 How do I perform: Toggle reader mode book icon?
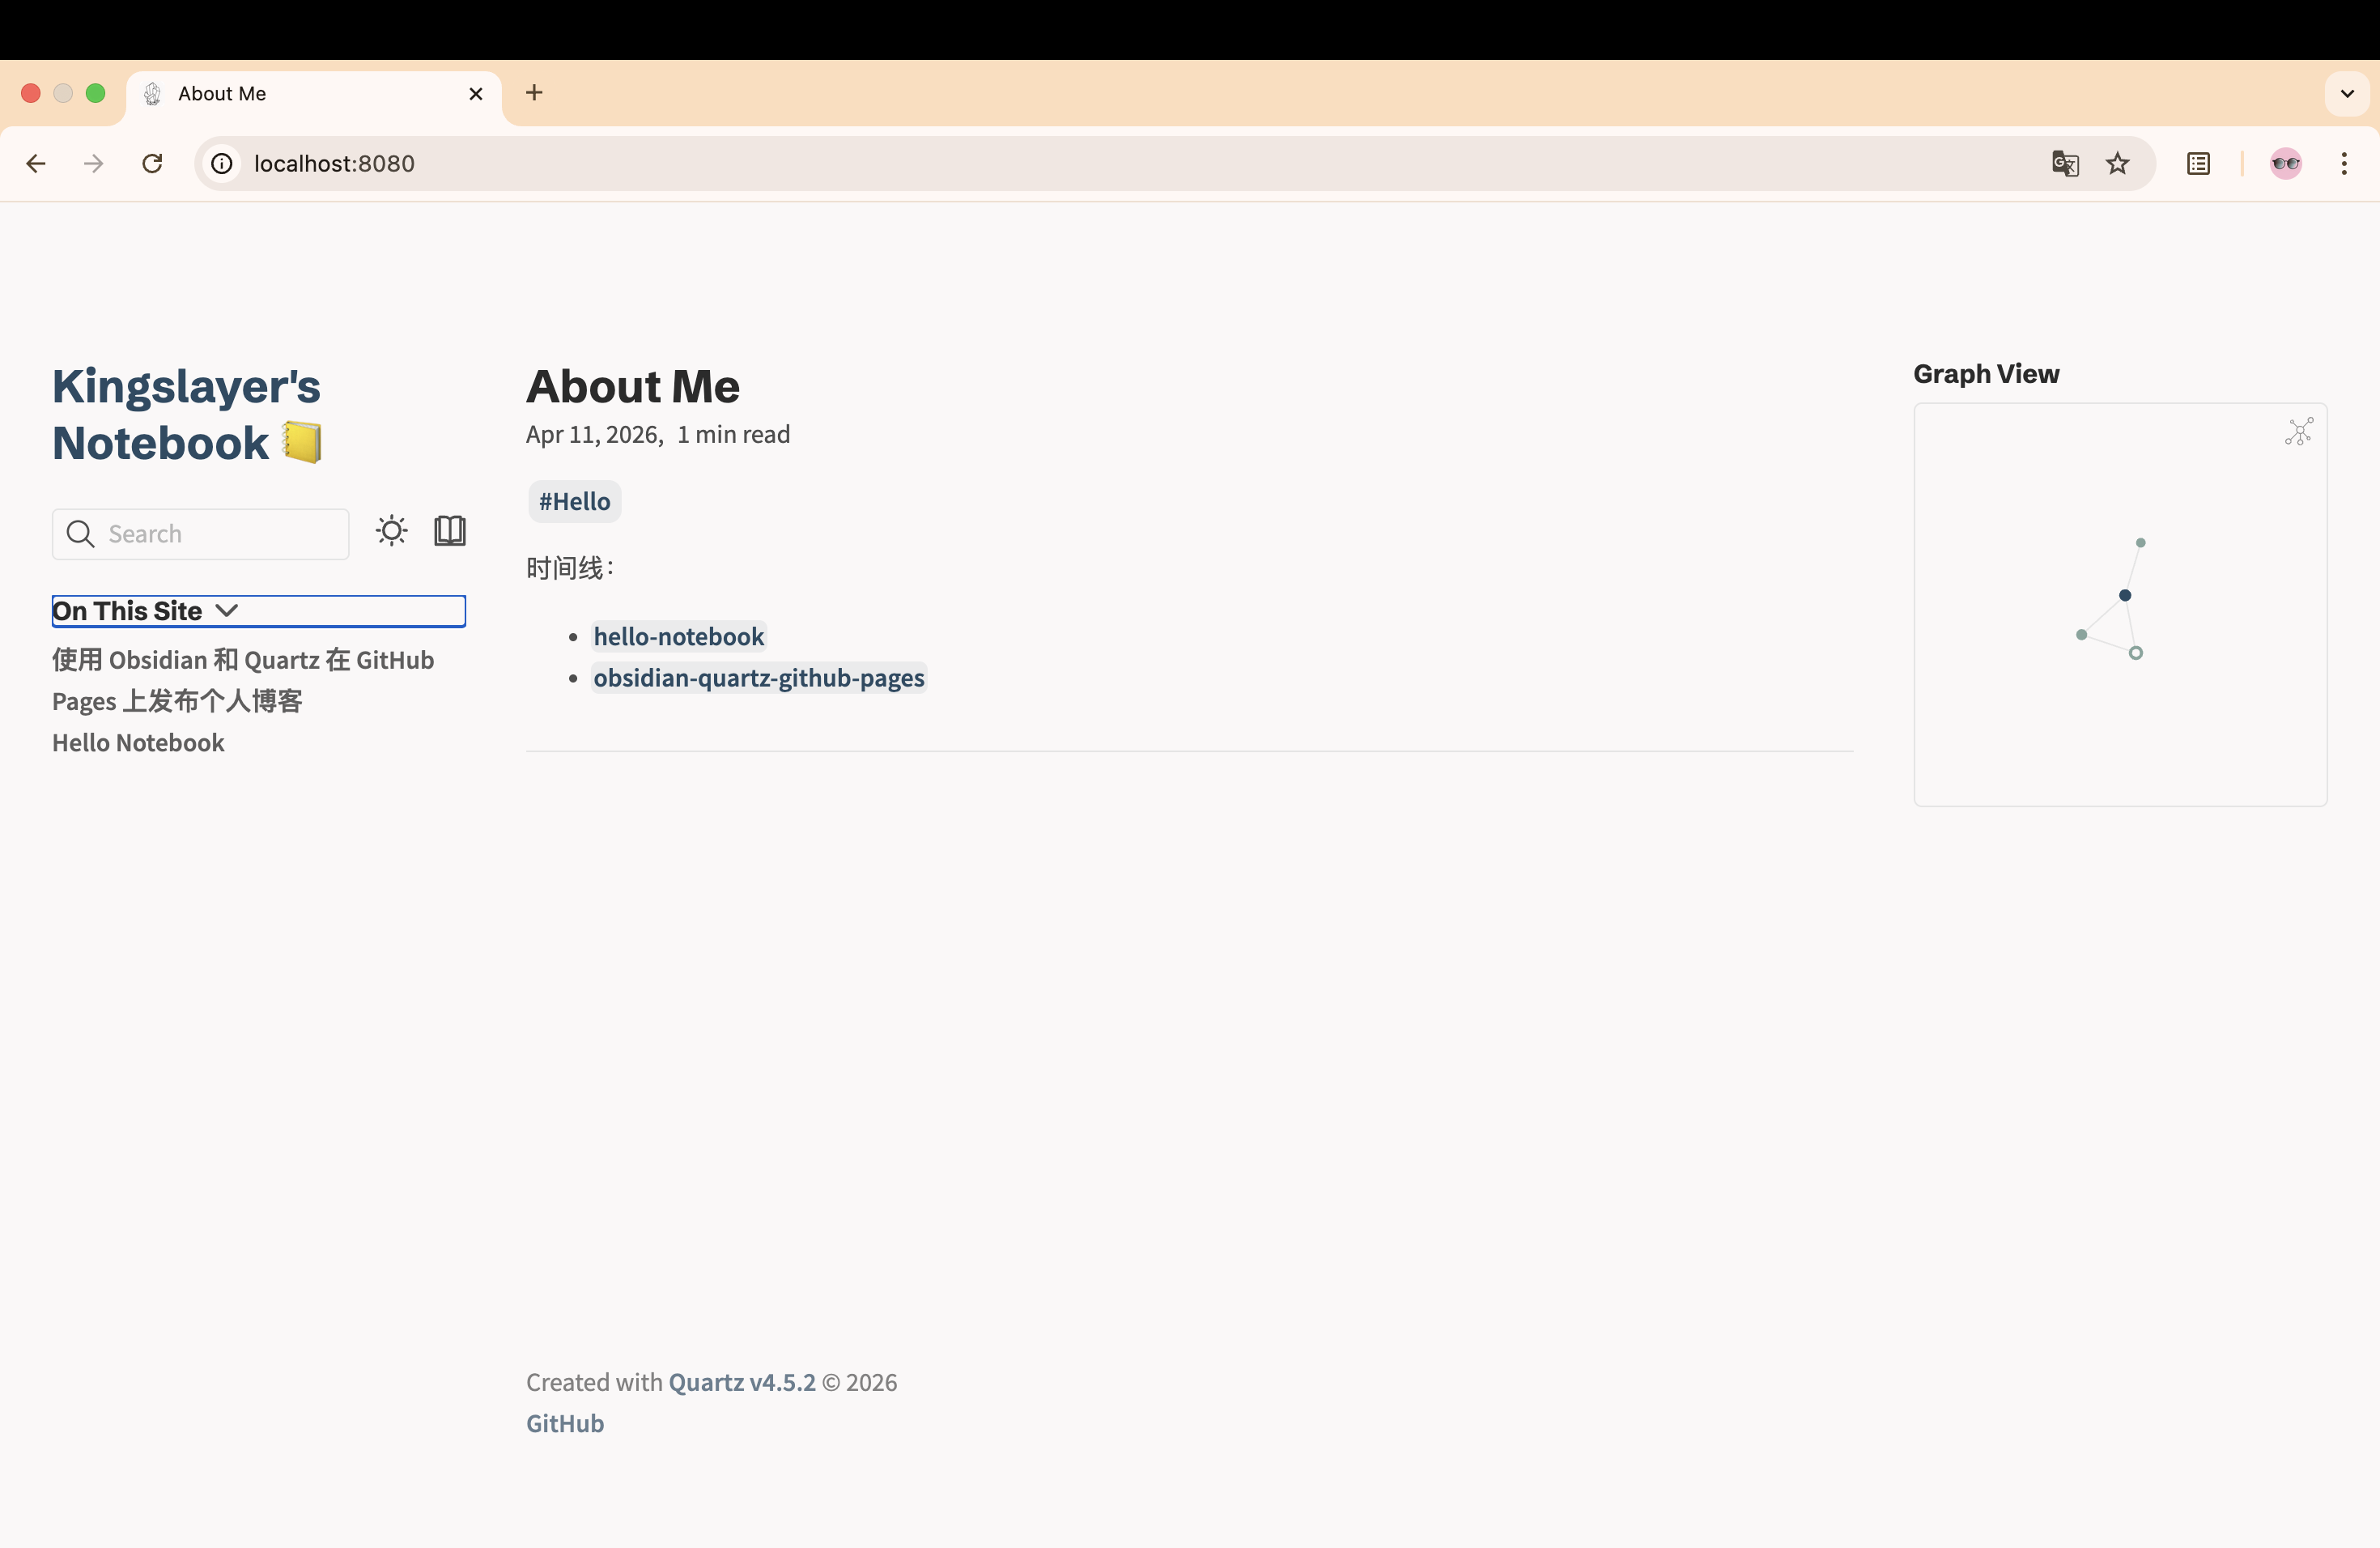coord(450,531)
